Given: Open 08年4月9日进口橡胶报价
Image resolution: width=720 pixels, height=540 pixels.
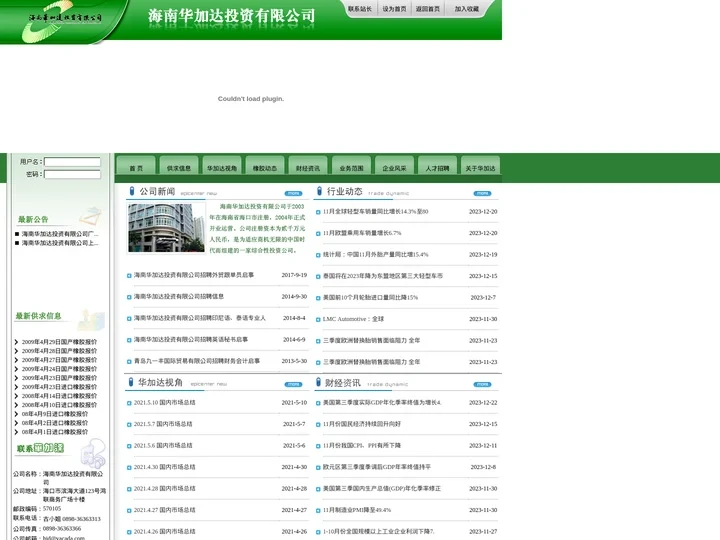Looking at the screenshot, I should 55,414.
